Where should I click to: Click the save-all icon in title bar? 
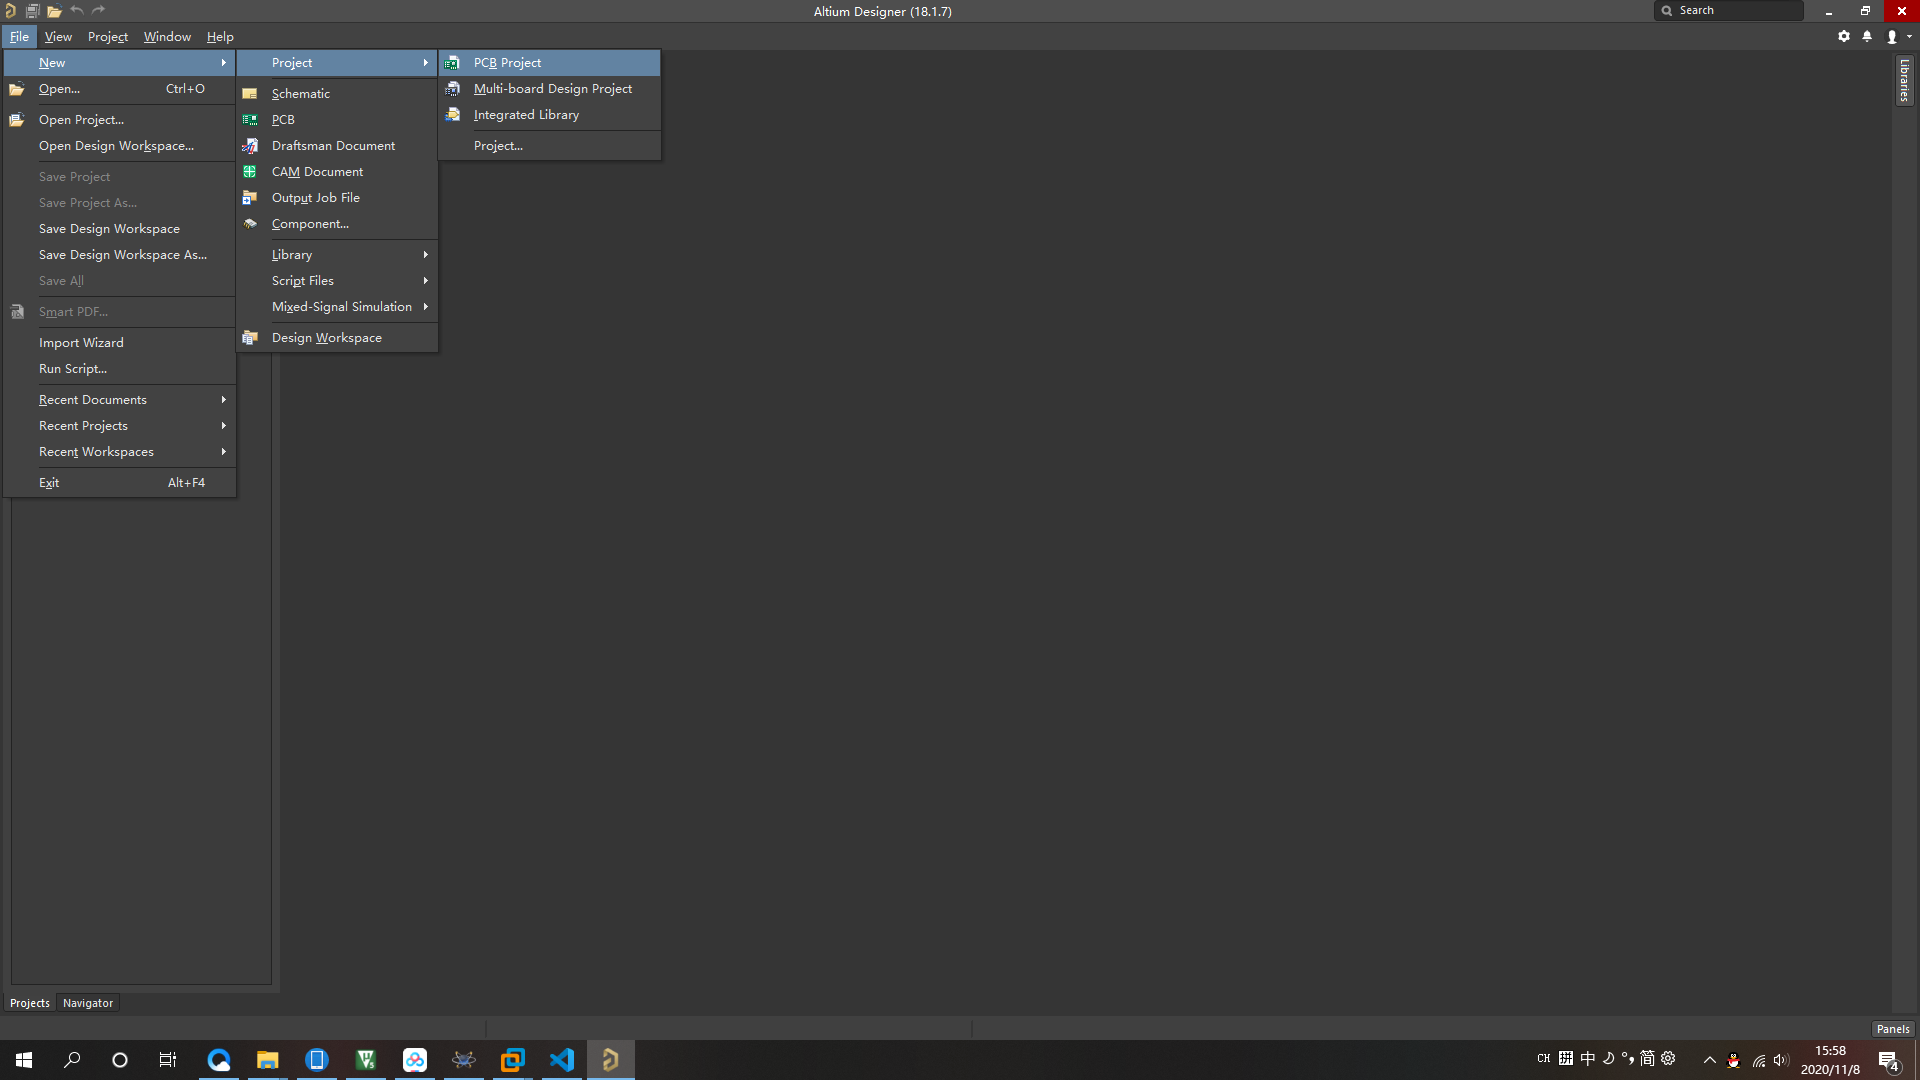32,11
